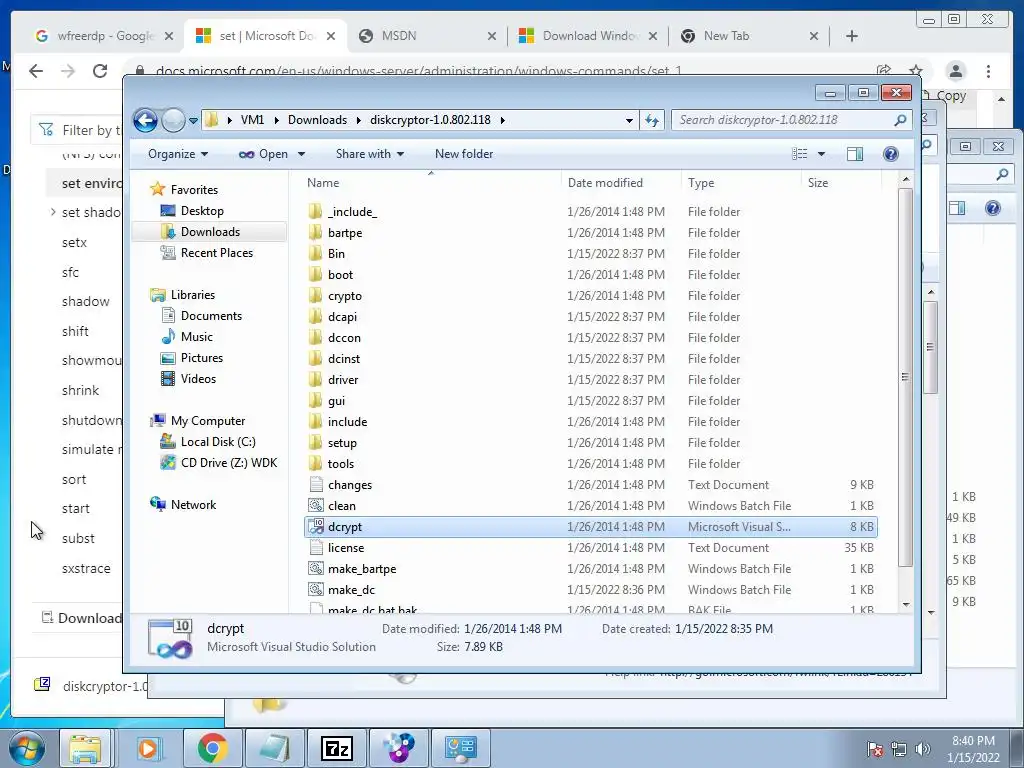This screenshot has height=768, width=1024.
Task: Click the Explorer help icon
Action: 890,154
